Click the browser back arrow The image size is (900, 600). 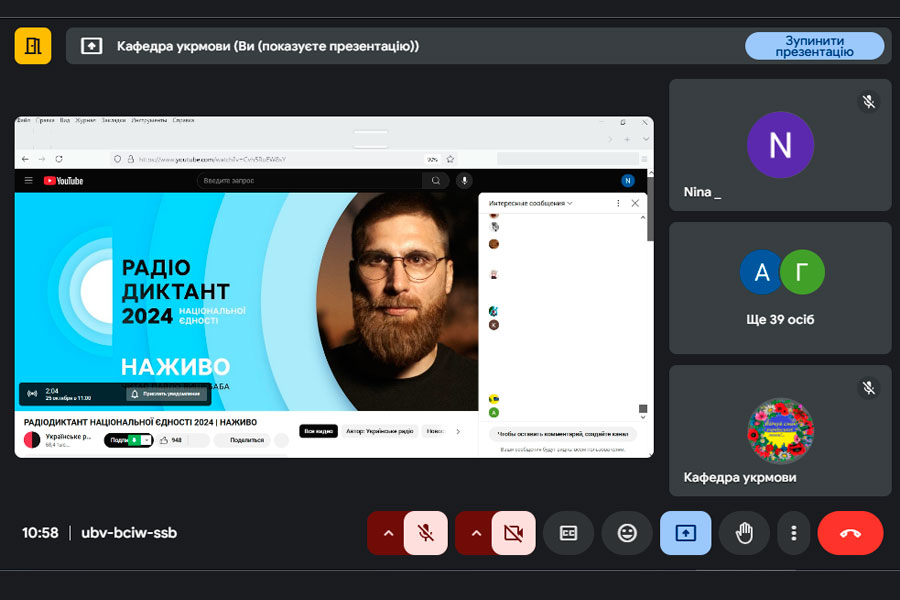click(x=25, y=159)
